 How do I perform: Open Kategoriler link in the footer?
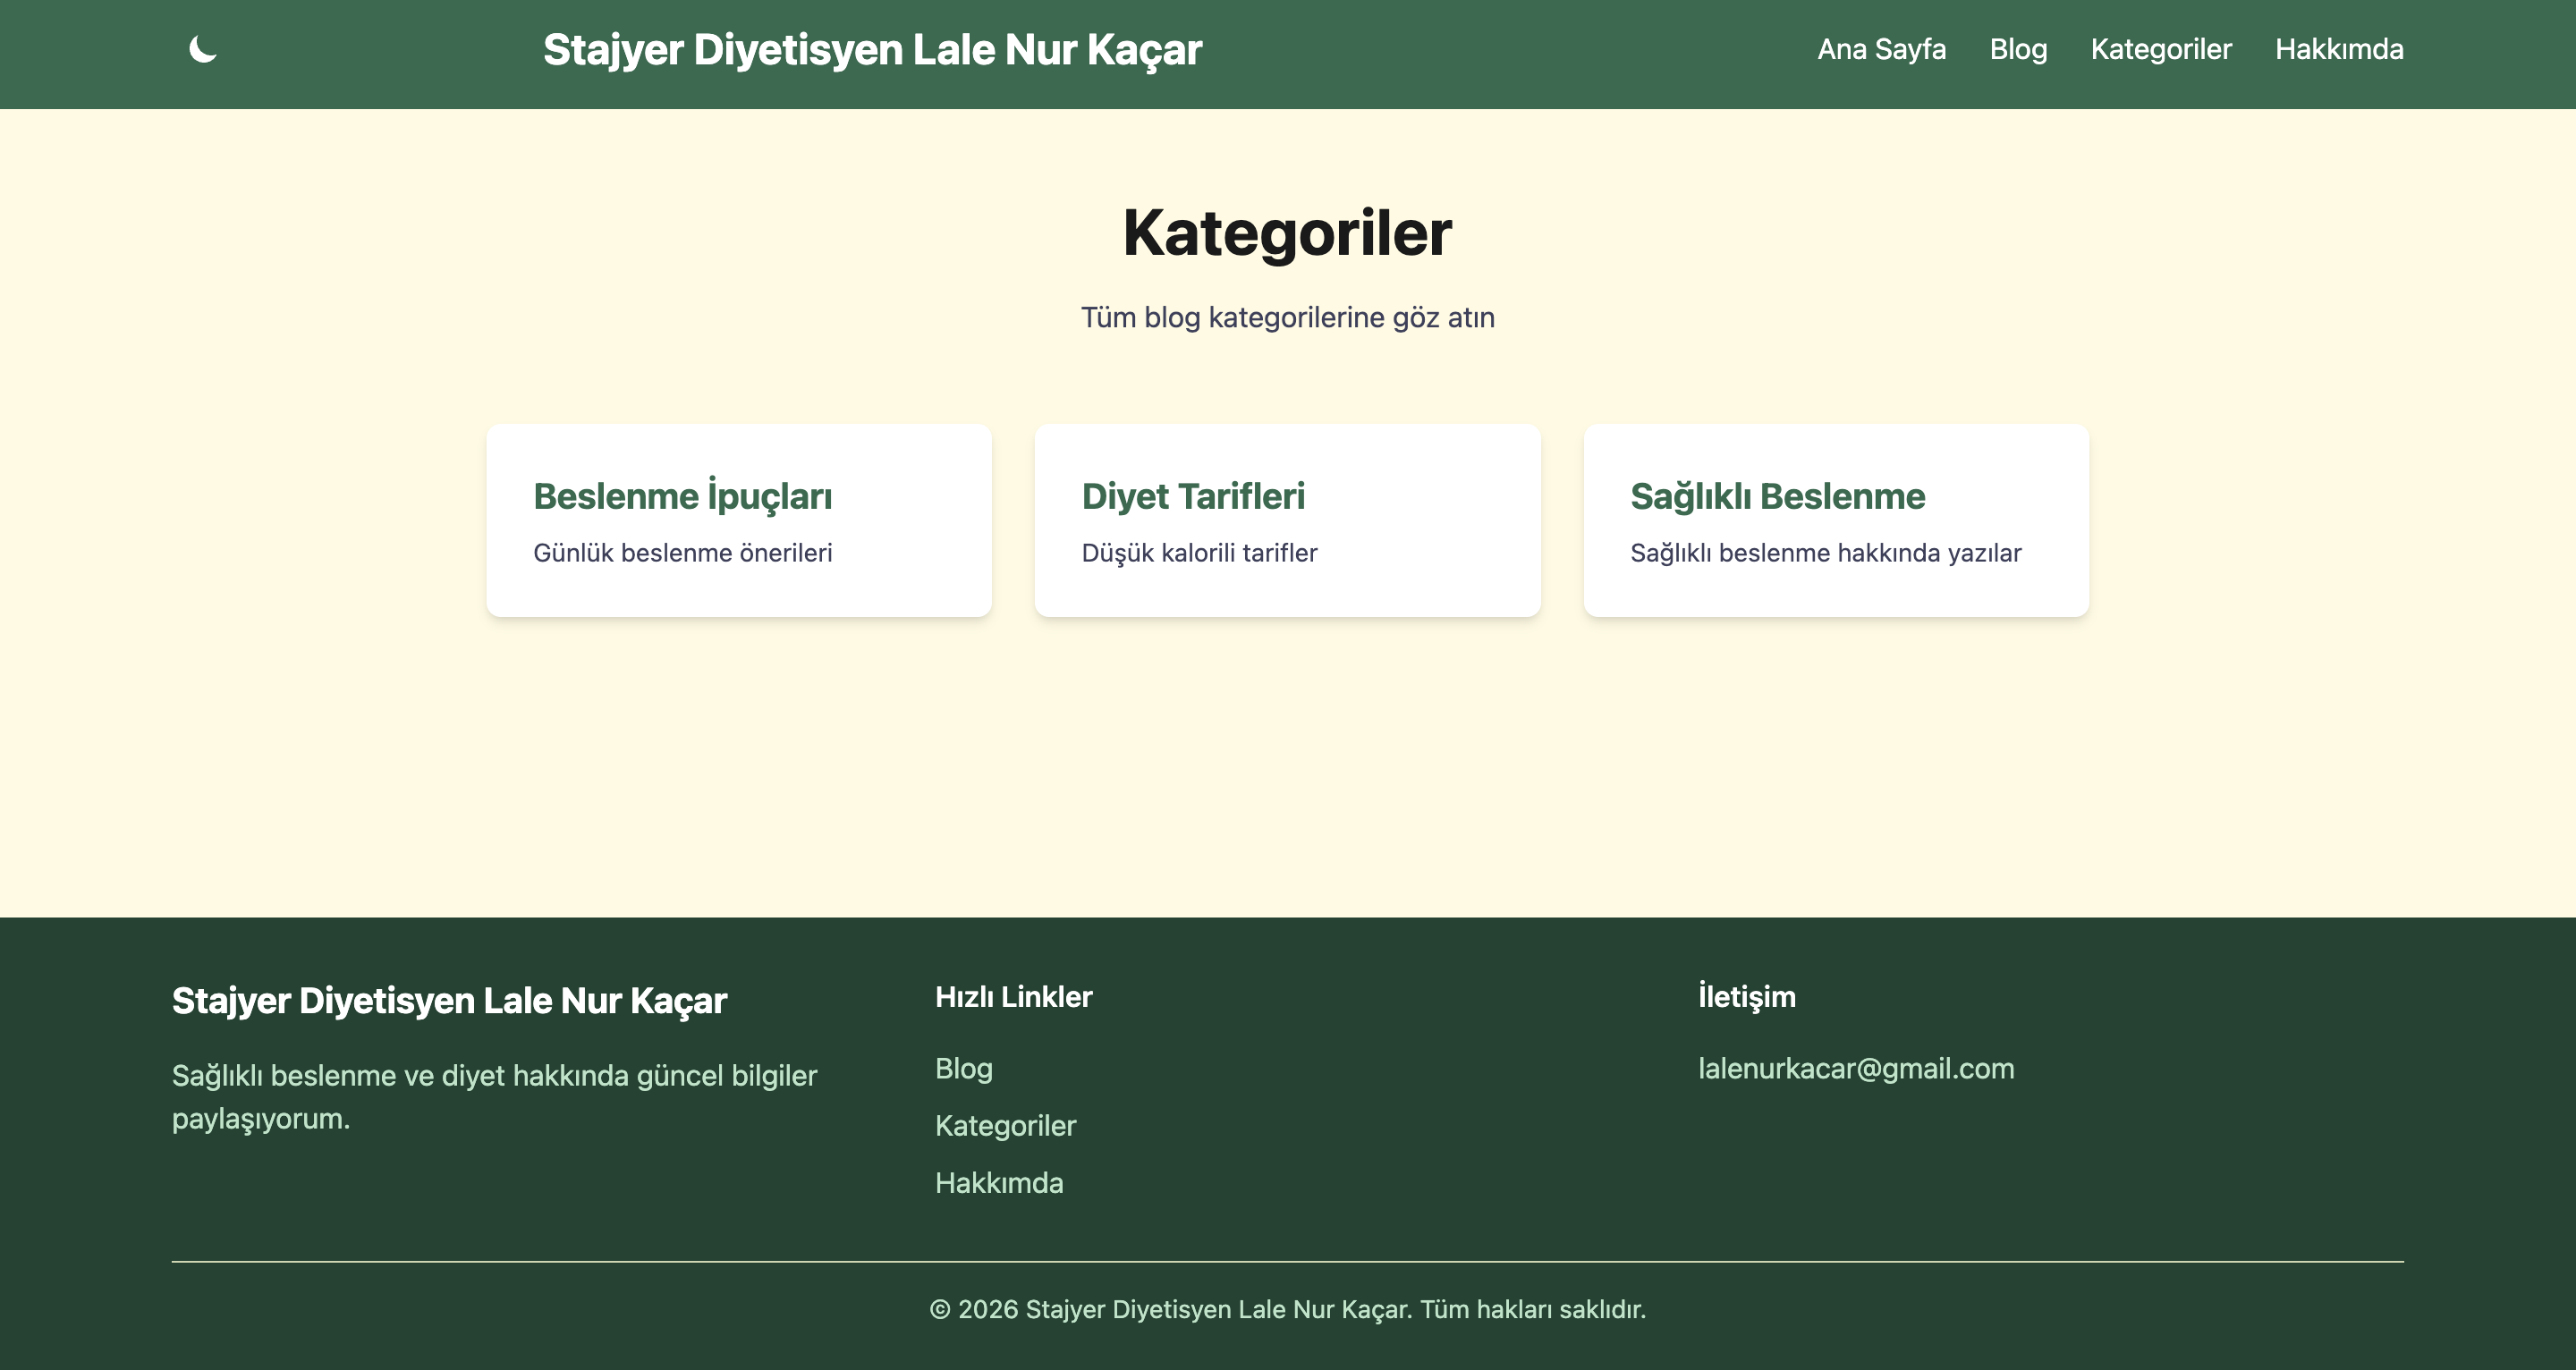pos(1005,1126)
